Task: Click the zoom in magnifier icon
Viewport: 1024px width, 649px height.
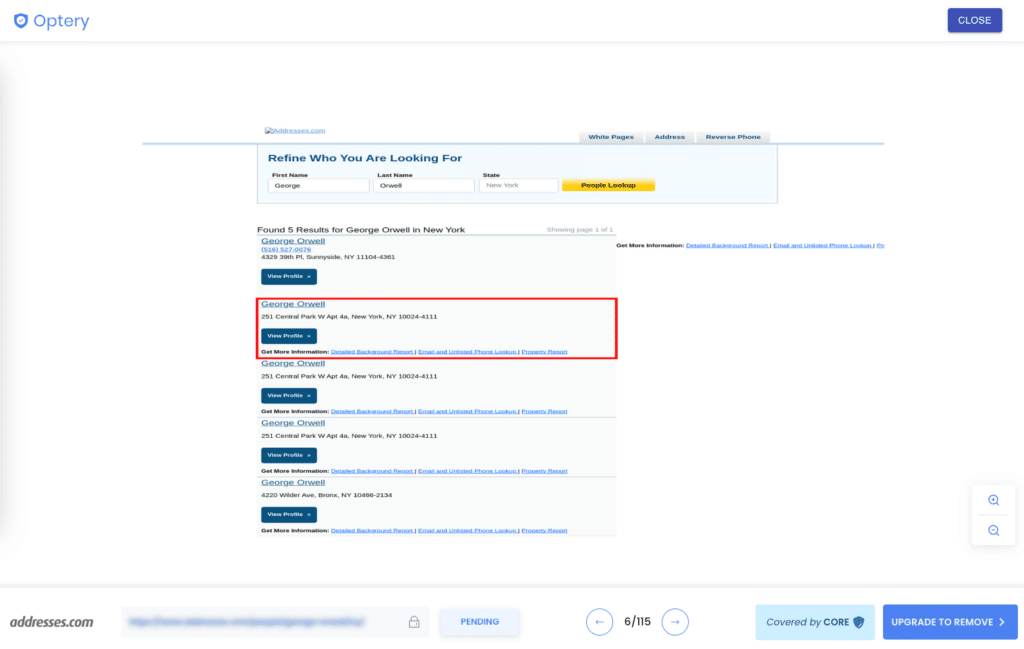Action: (993, 500)
